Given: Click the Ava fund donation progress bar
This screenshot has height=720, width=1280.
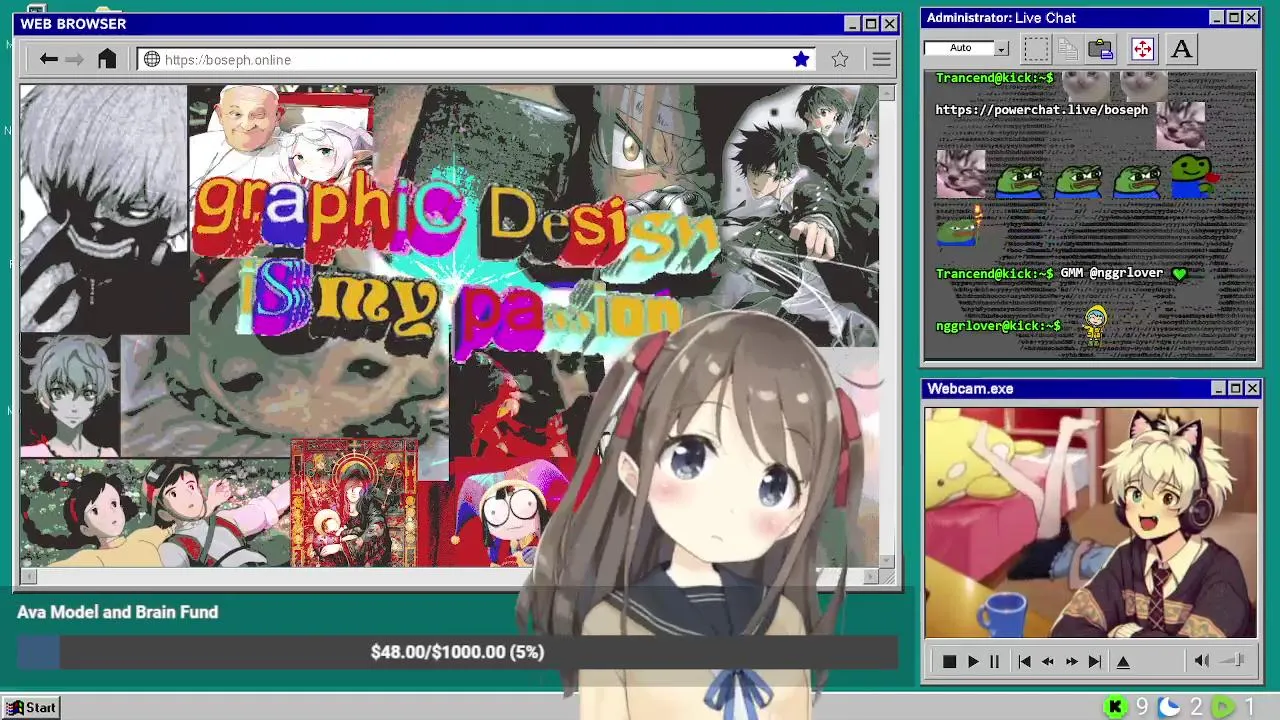Looking at the screenshot, I should coord(457,652).
